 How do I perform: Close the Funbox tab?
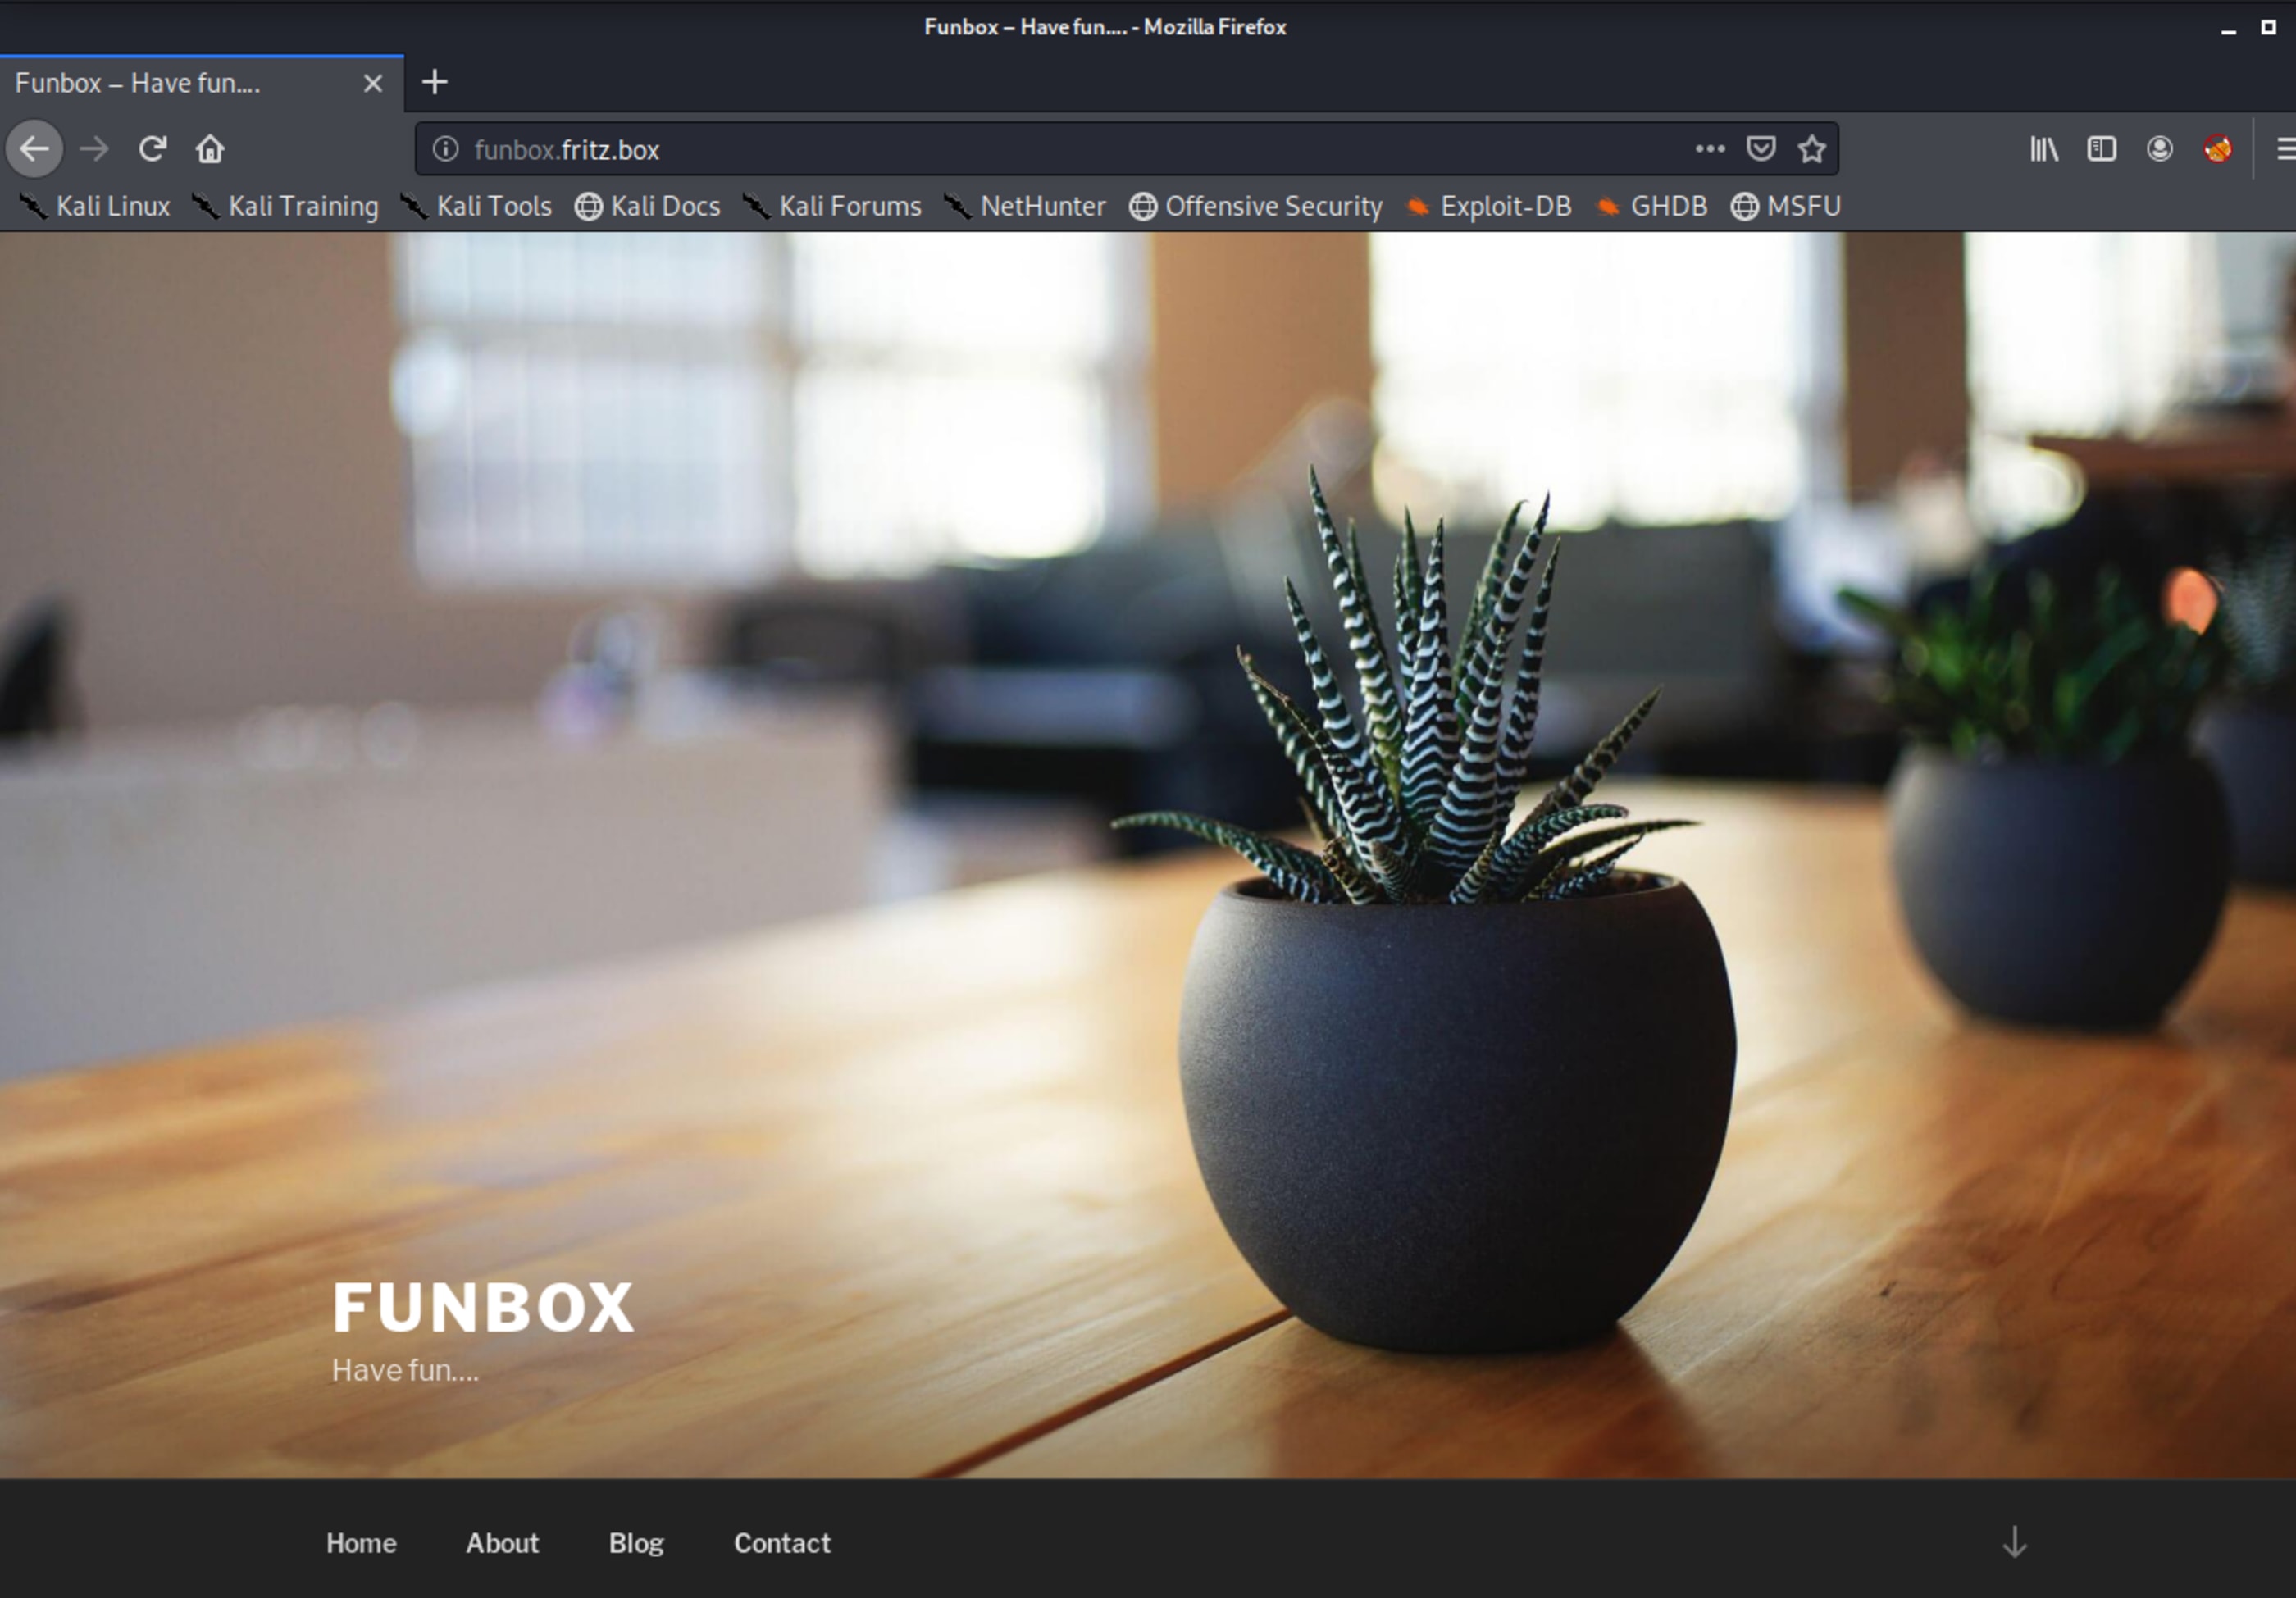373,83
